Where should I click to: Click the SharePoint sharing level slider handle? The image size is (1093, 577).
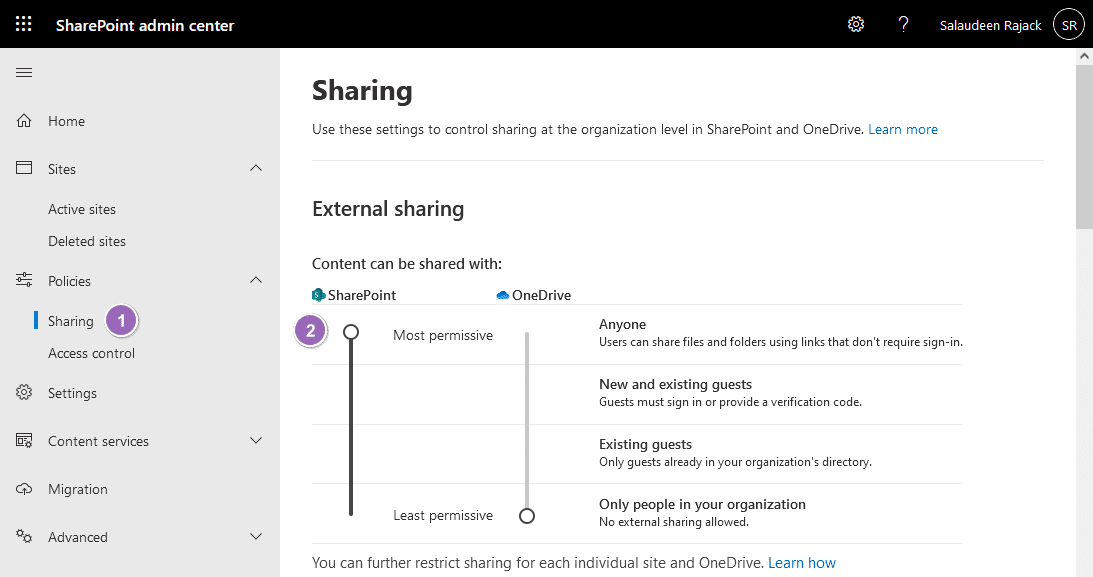(x=351, y=330)
